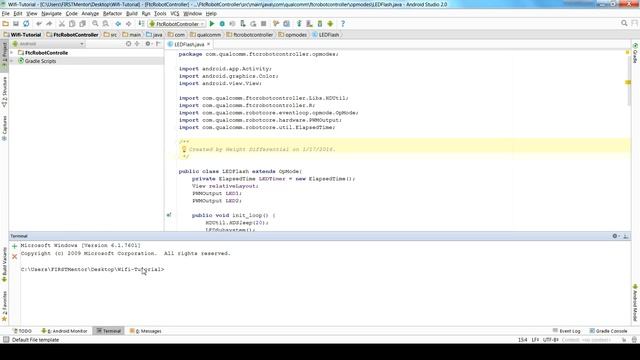Click the Find magnifier icon
Screen dimensions: 640x360
(95, 24)
